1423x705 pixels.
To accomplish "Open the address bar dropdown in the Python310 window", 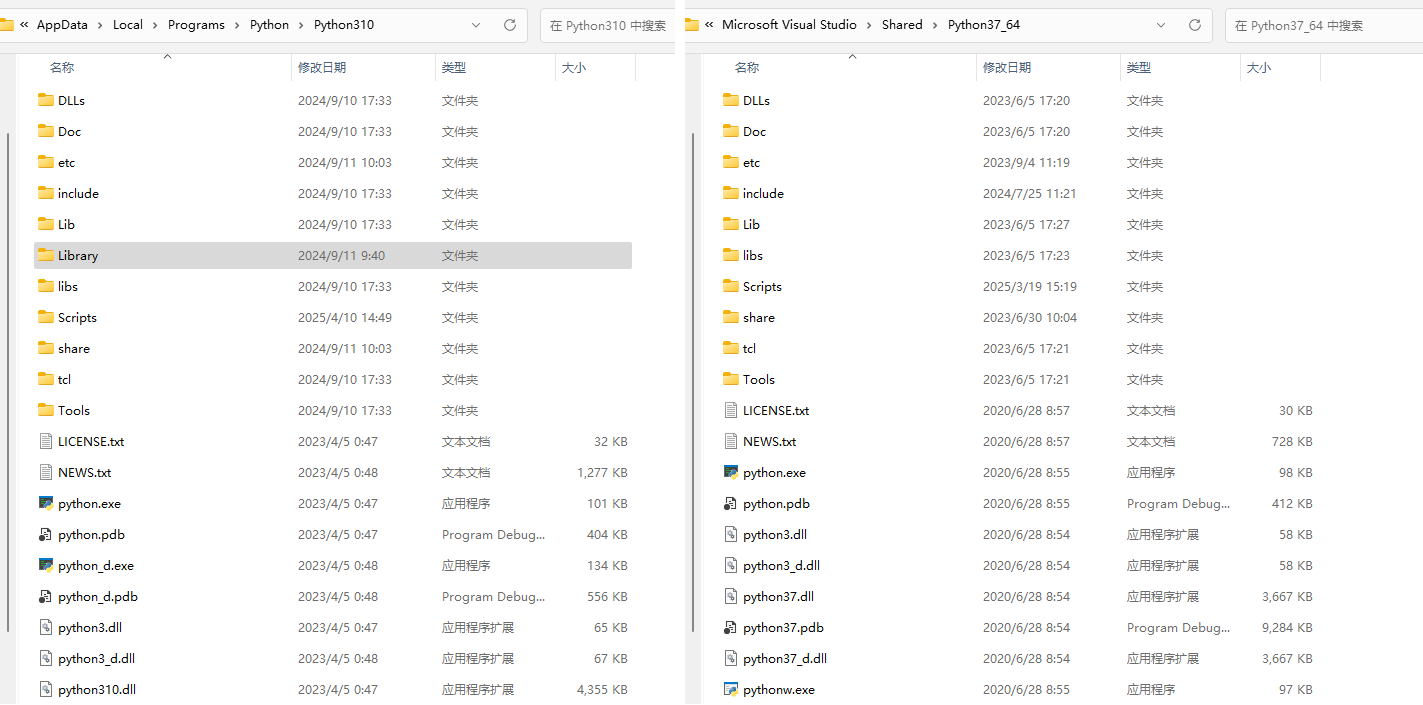I will (476, 24).
